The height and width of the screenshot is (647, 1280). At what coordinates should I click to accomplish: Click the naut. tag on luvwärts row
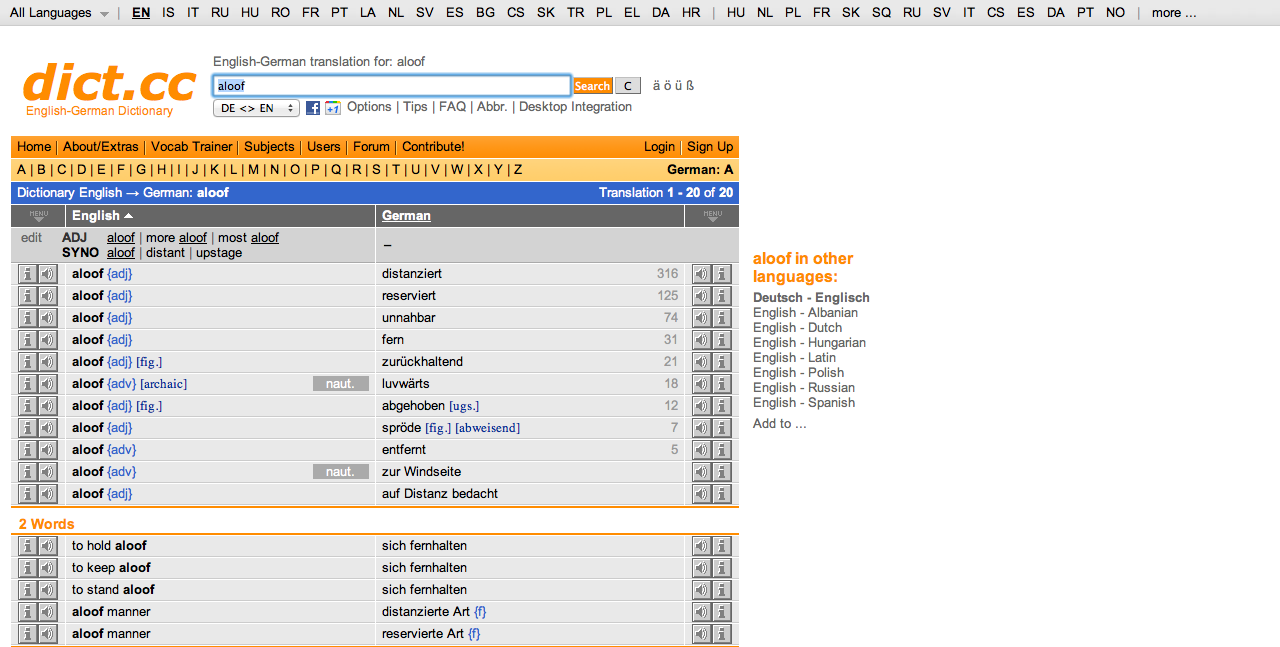click(341, 384)
